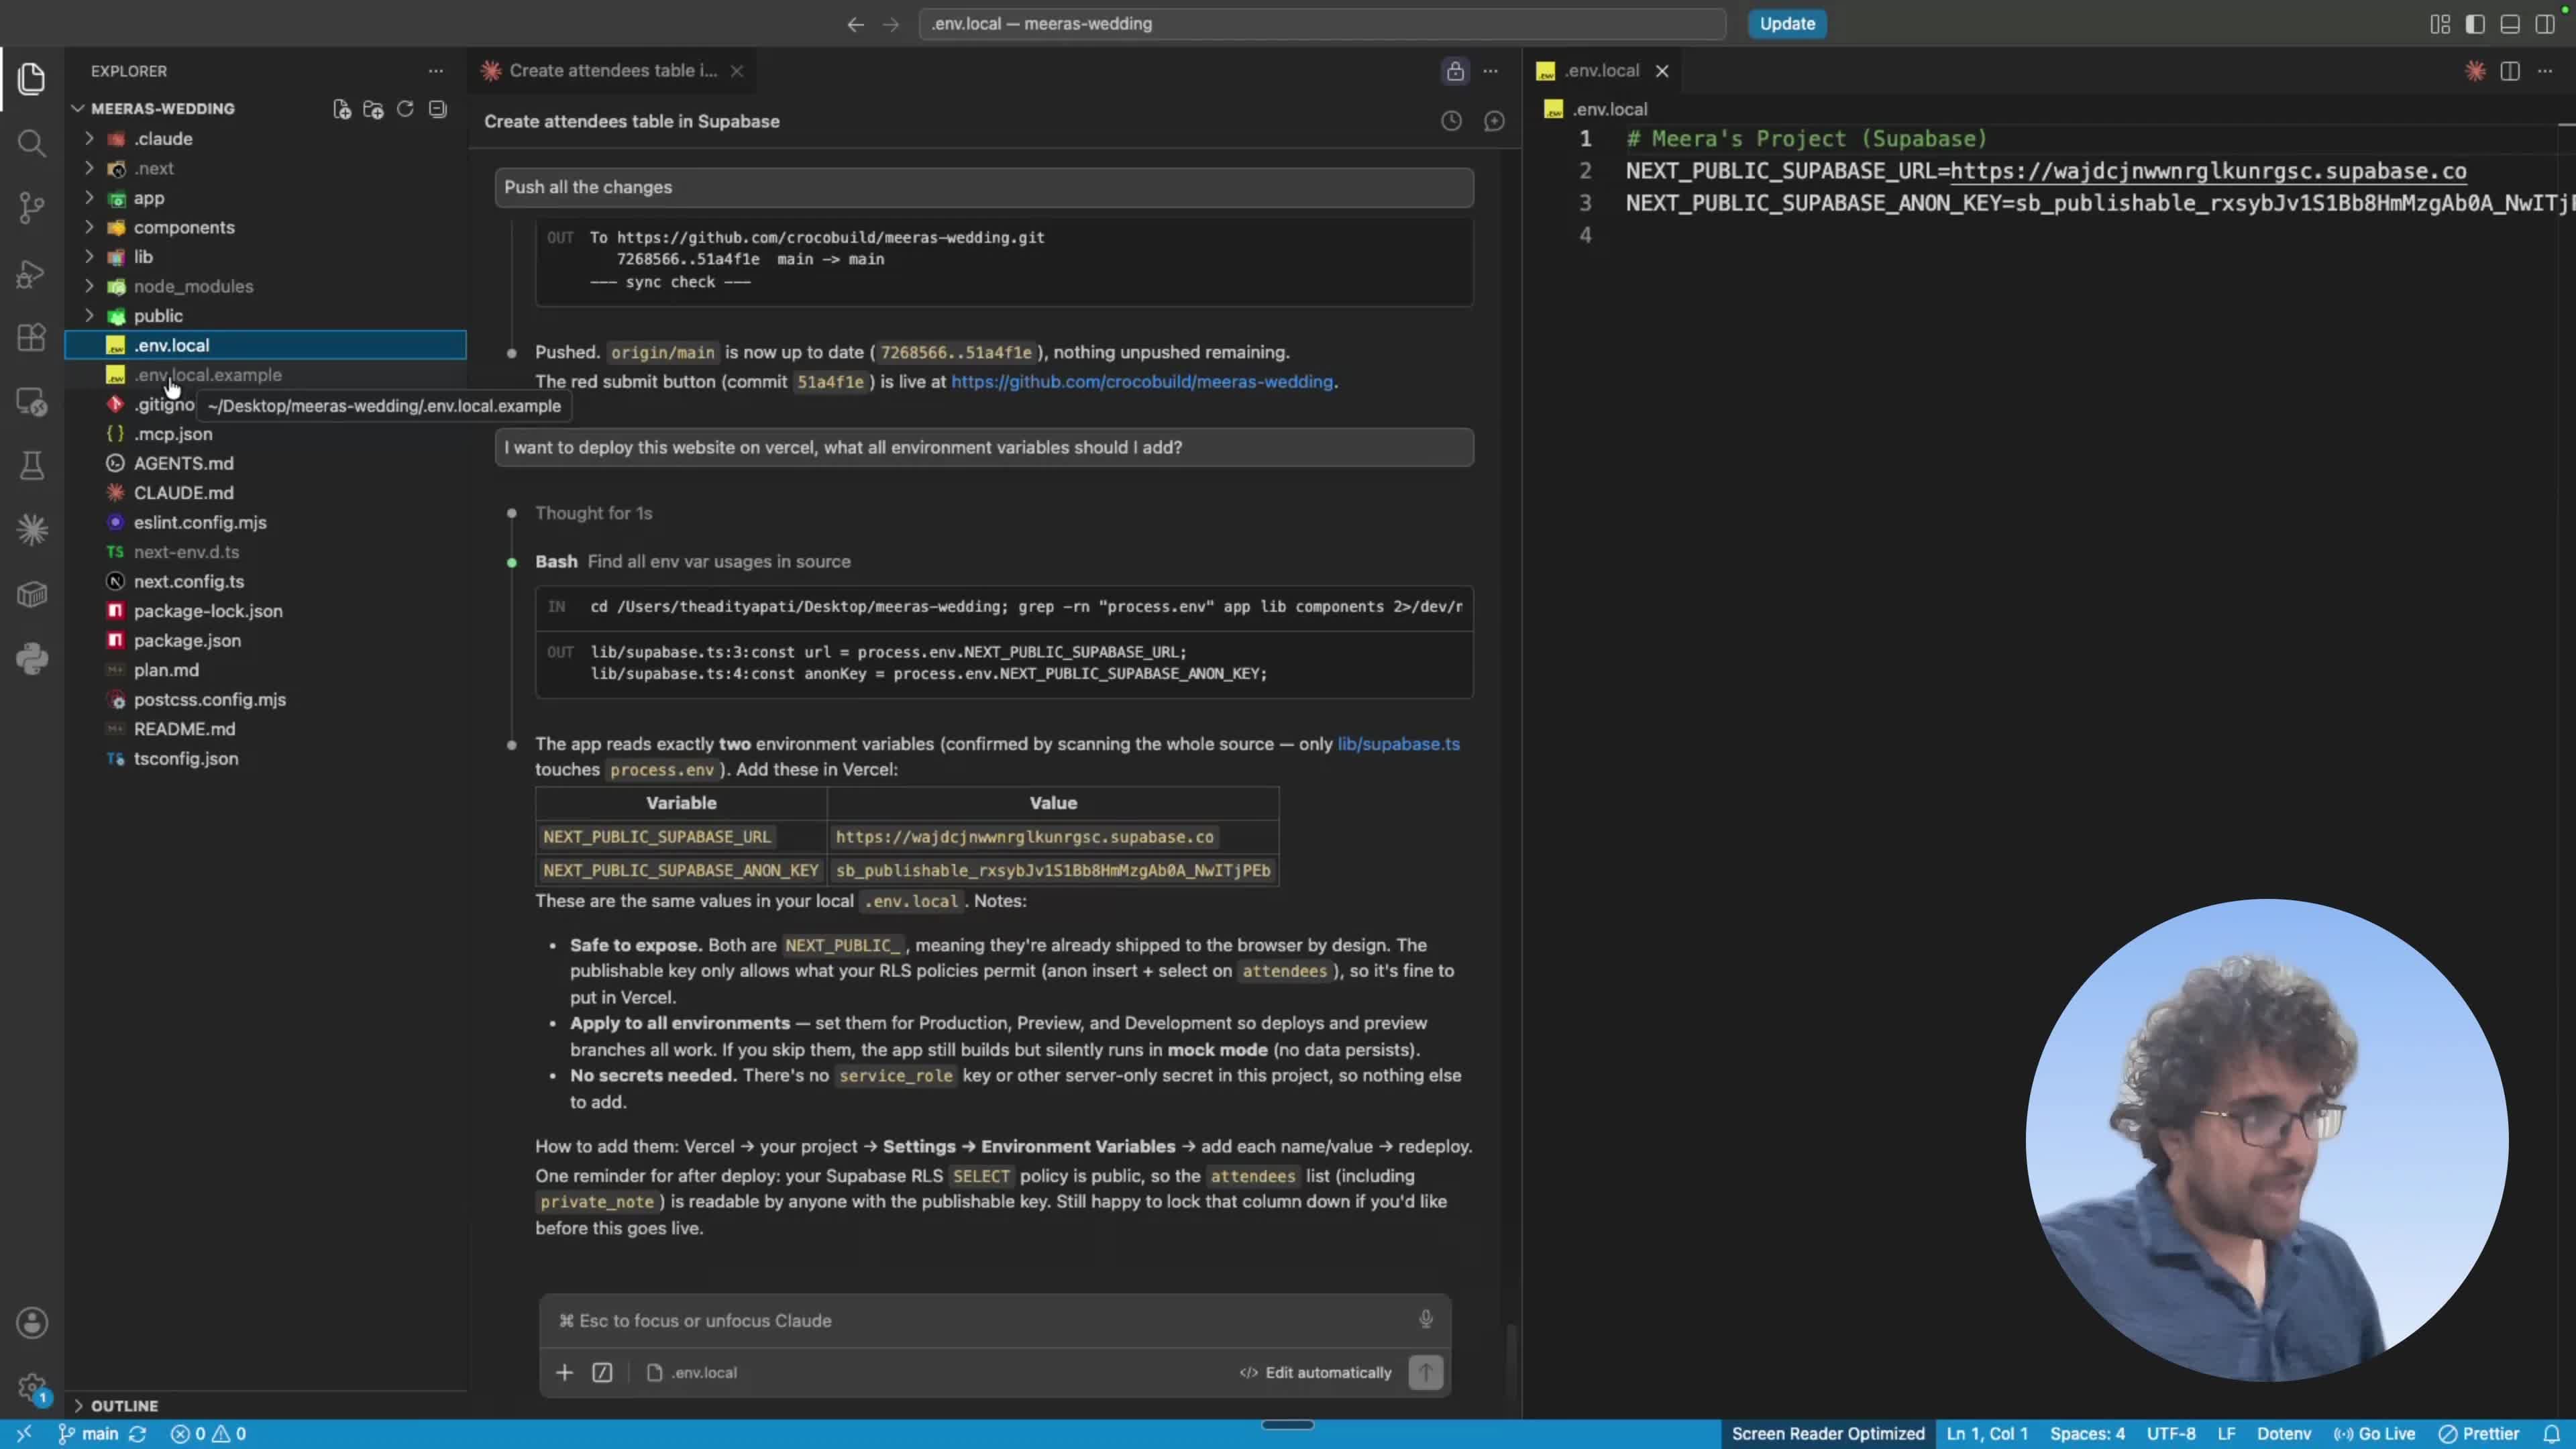Refresh the explorer file tree
The width and height of the screenshot is (2576, 1449).
(405, 109)
